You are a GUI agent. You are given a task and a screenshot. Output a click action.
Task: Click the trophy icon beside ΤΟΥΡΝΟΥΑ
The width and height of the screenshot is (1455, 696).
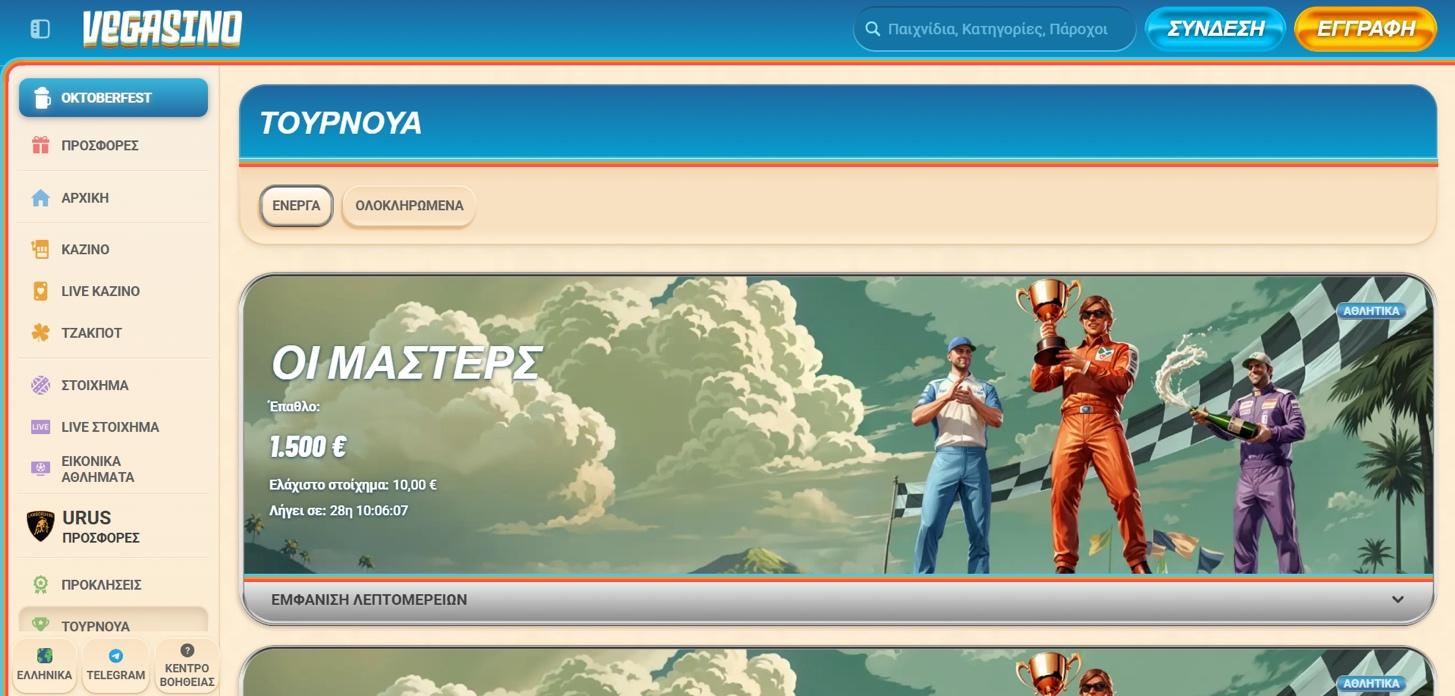click(x=40, y=625)
